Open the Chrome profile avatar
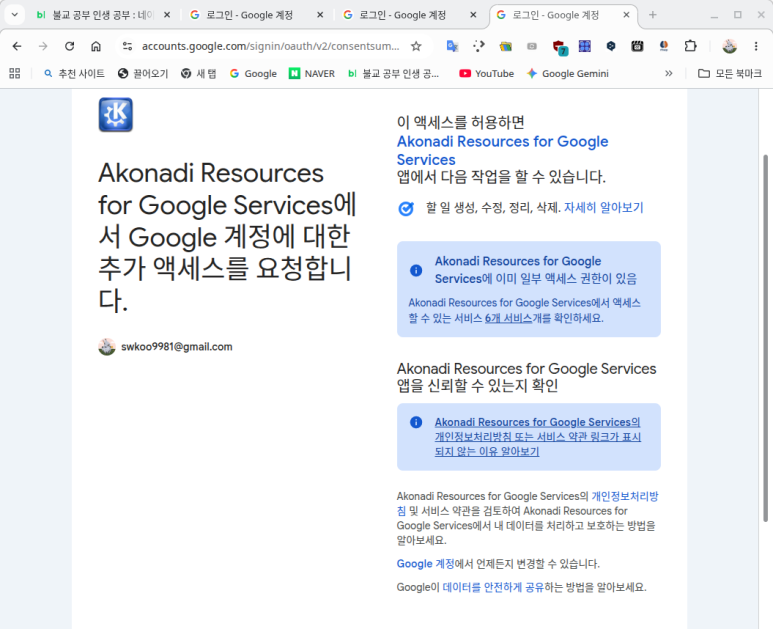This screenshot has width=773, height=629. coord(730,46)
